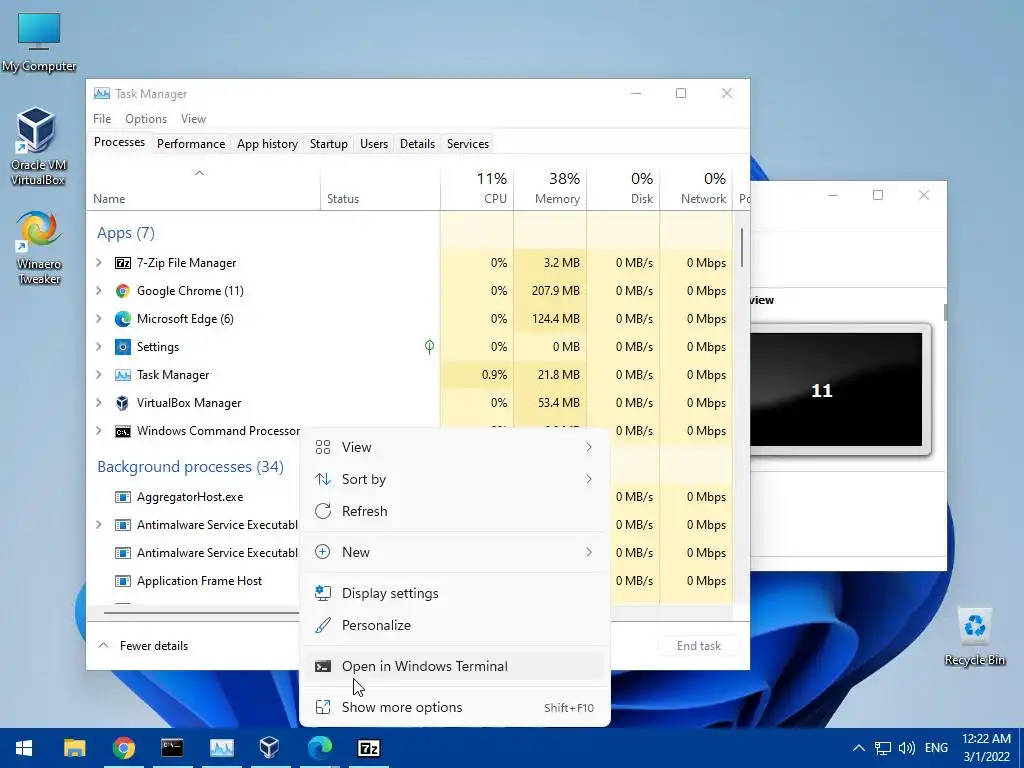Click the volume speaker tray icon
The image size is (1024, 768).
tap(906, 748)
